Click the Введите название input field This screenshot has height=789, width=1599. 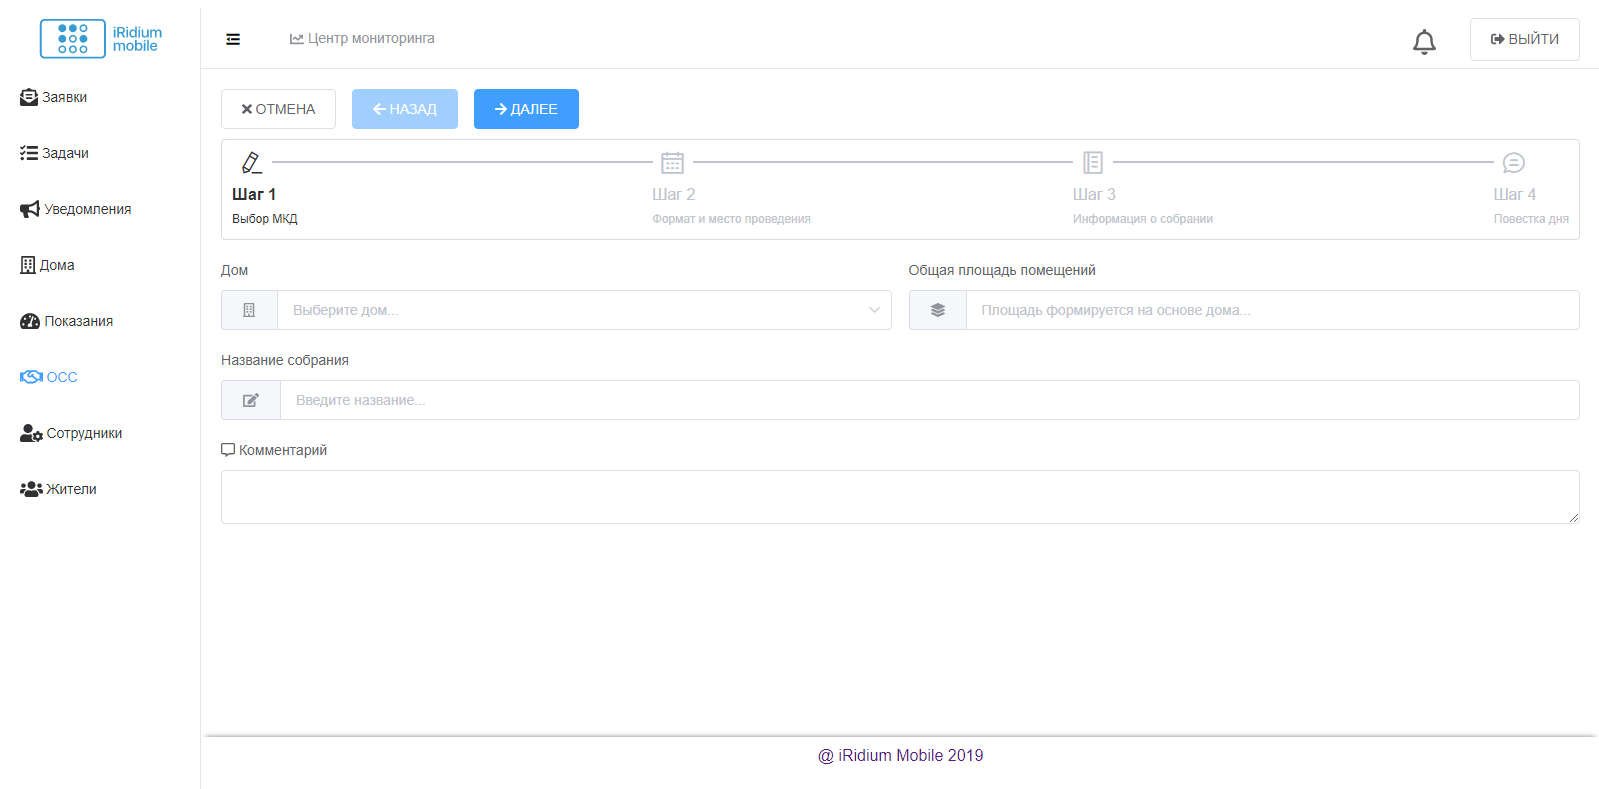pos(929,400)
